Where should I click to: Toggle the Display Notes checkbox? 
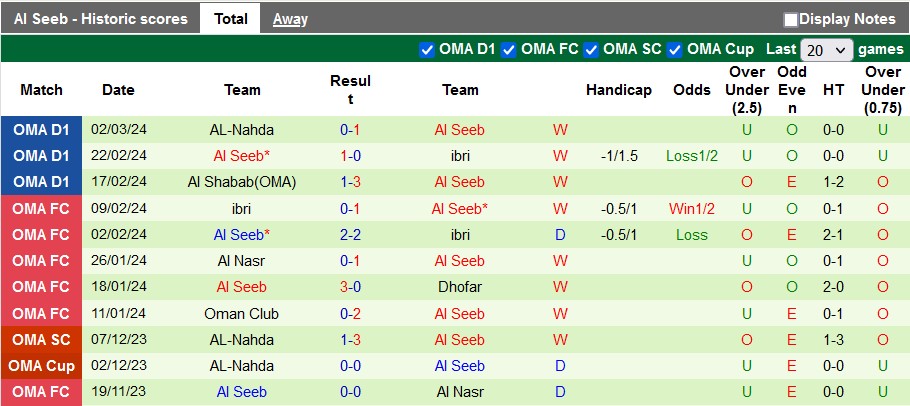click(x=791, y=19)
